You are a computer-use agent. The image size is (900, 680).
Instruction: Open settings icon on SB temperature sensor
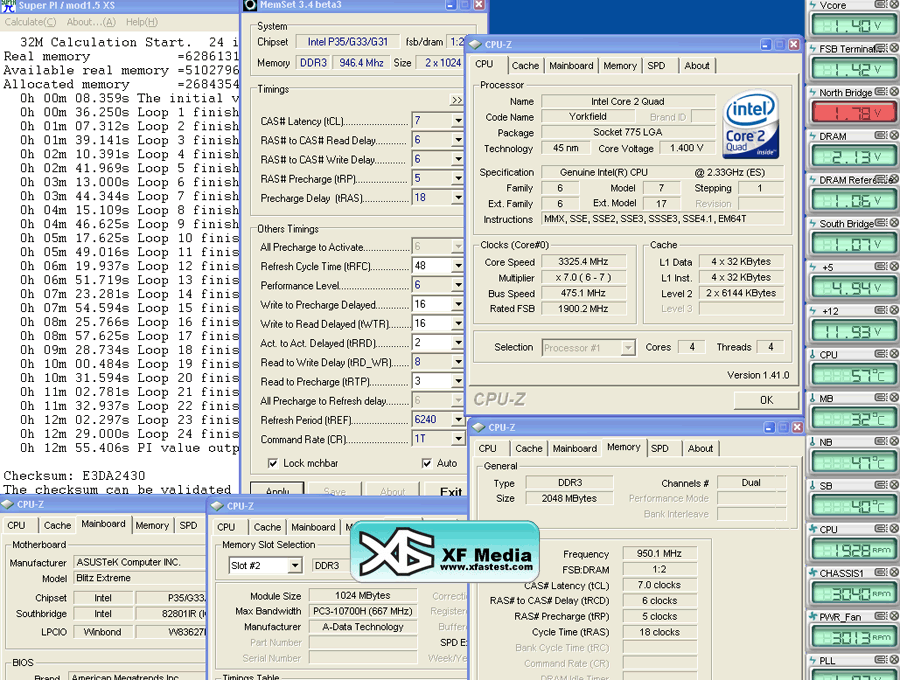[x=882, y=485]
